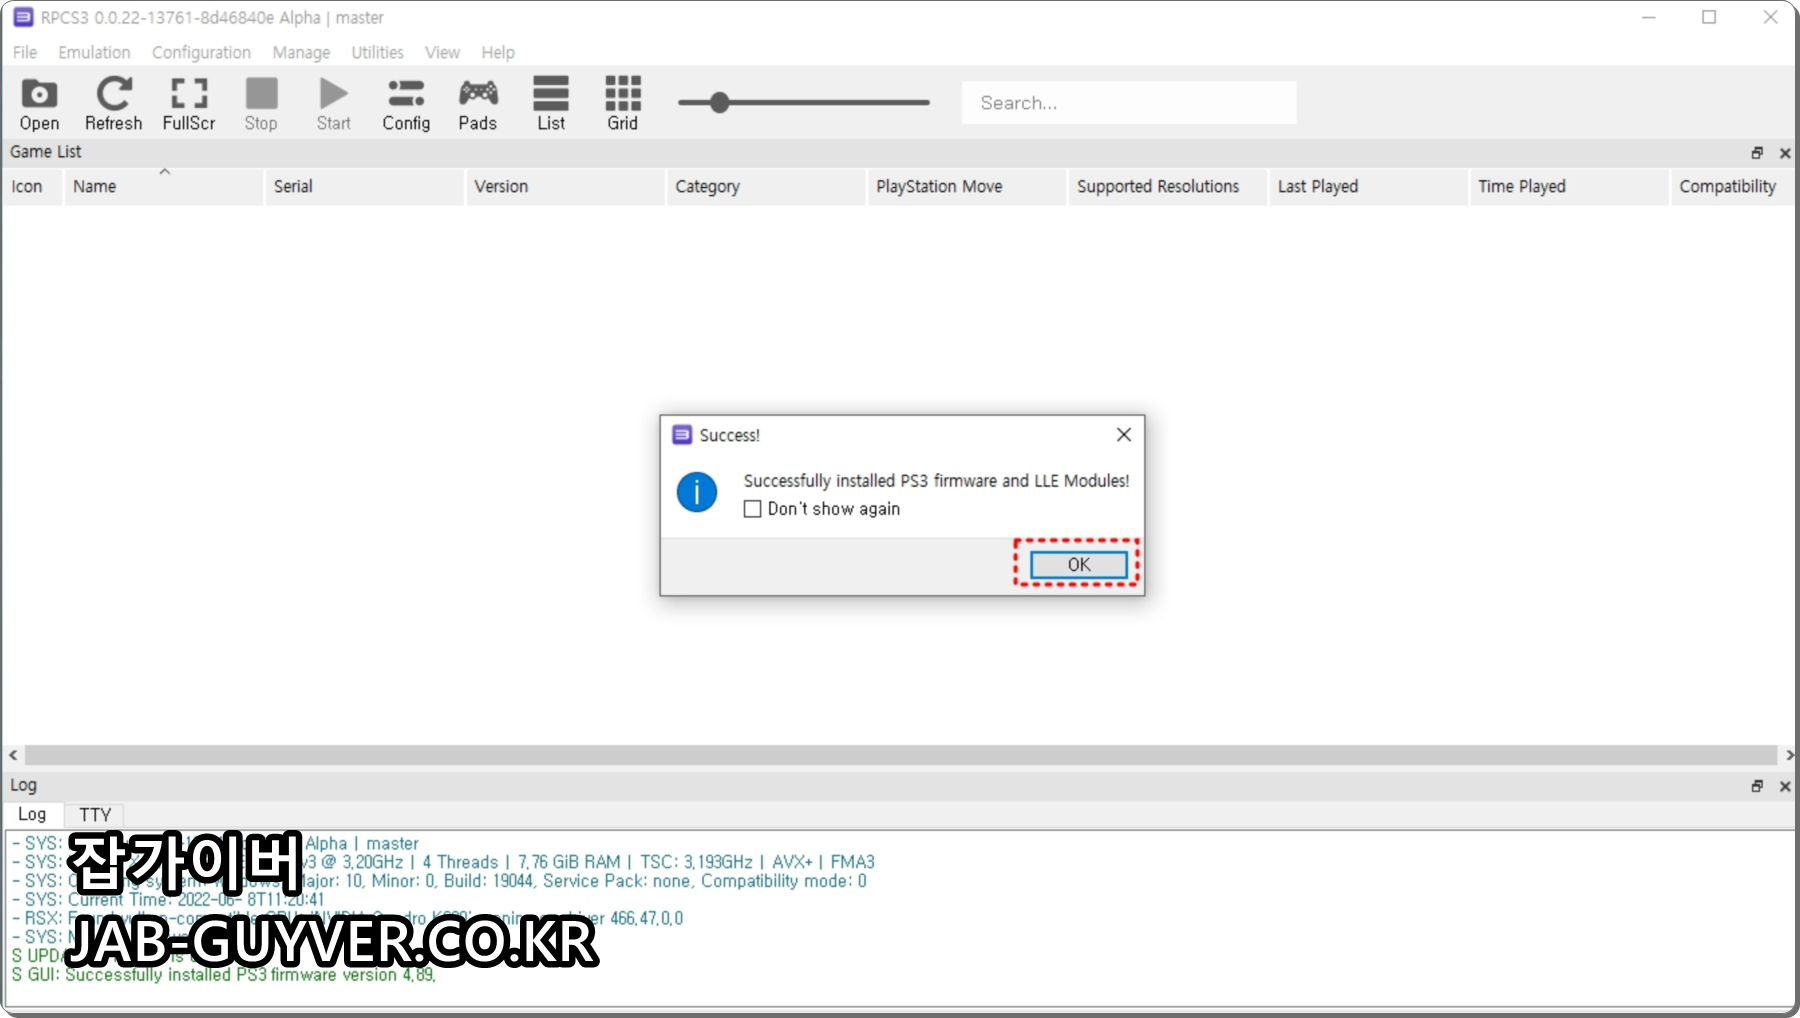Select the Log tab
This screenshot has height=1018, width=1800.
point(32,814)
